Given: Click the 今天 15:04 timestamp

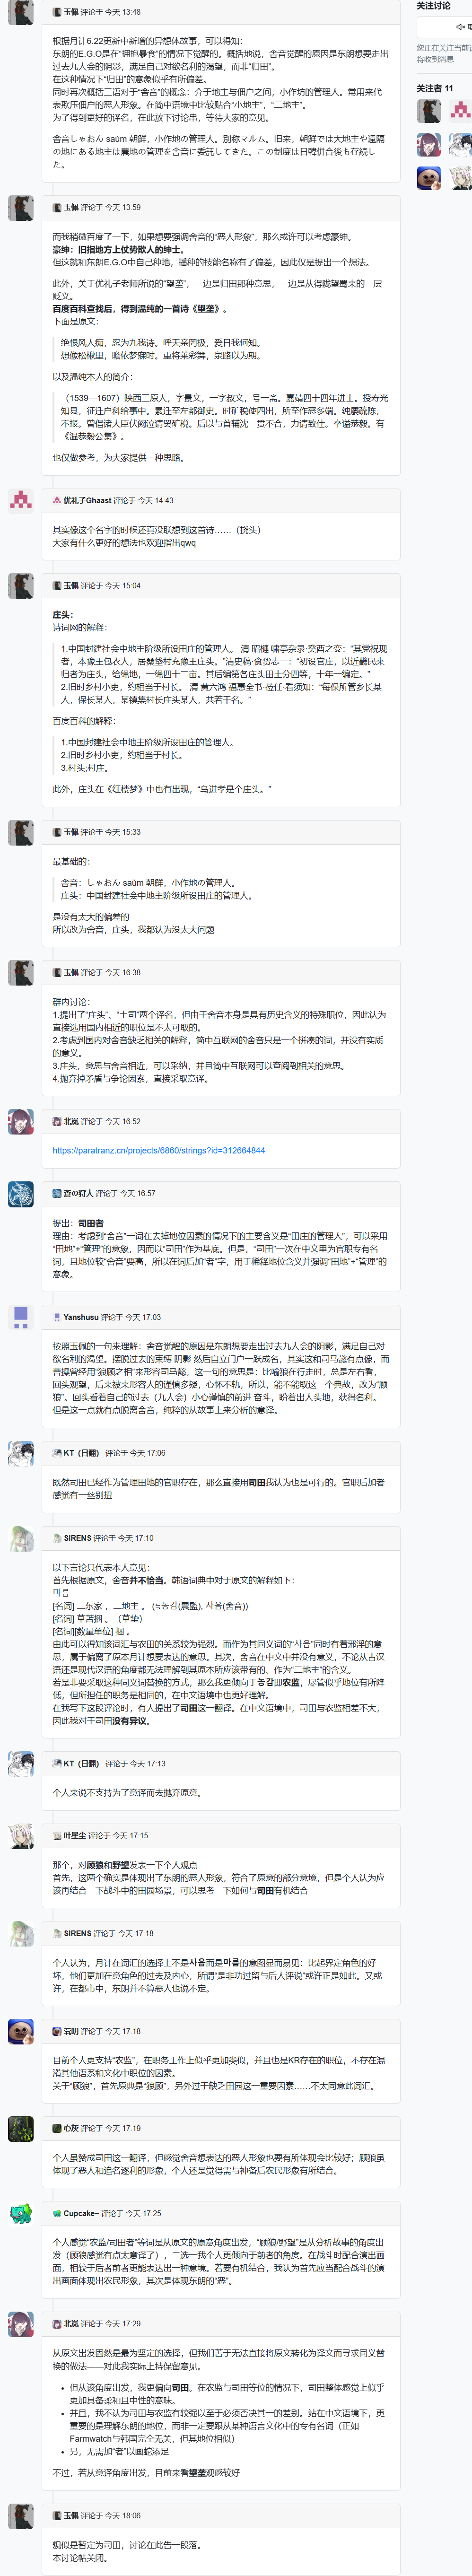Looking at the screenshot, I should (x=123, y=585).
